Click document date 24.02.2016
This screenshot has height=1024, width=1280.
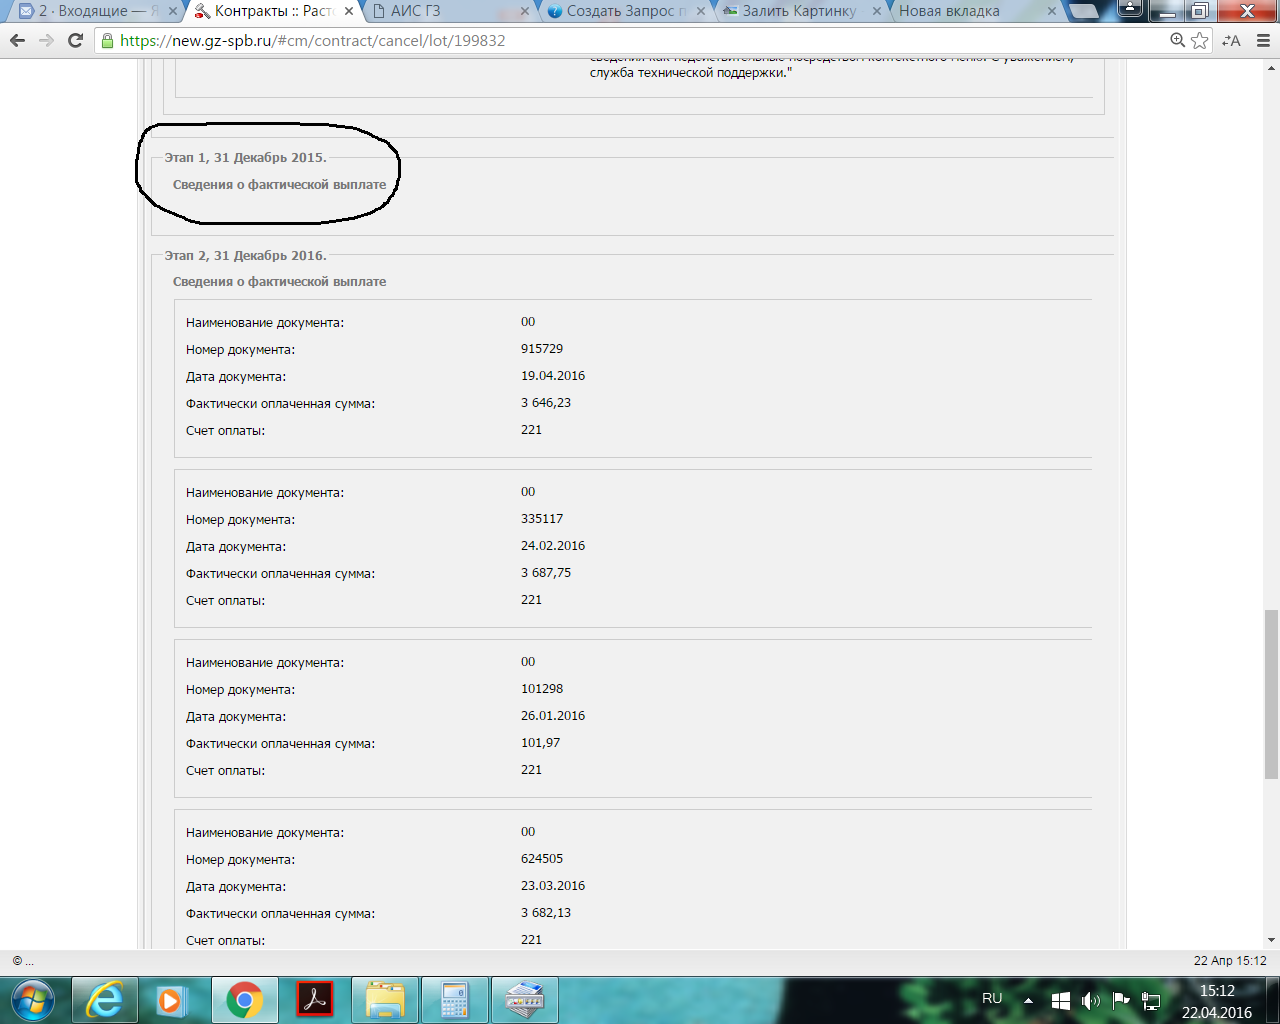point(553,546)
